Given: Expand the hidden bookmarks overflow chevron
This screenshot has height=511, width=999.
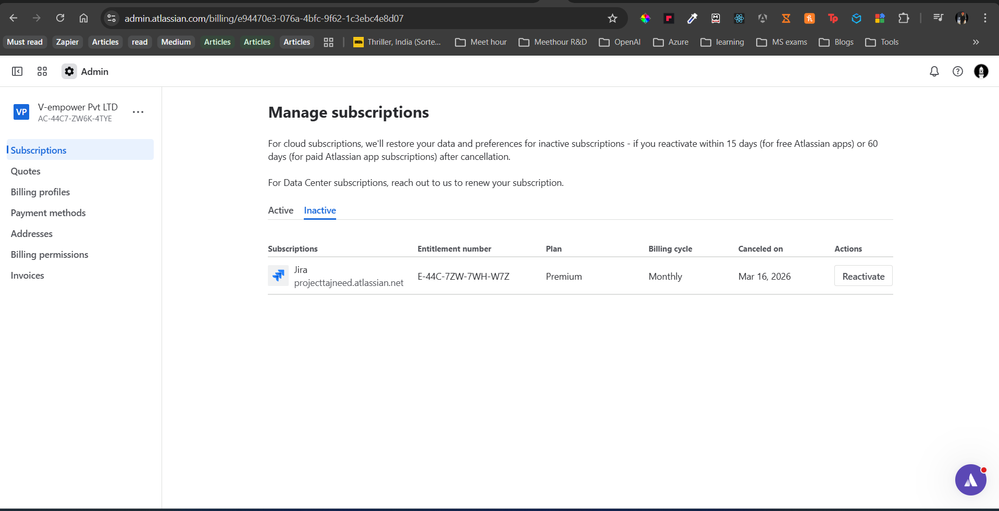Looking at the screenshot, I should point(976,42).
